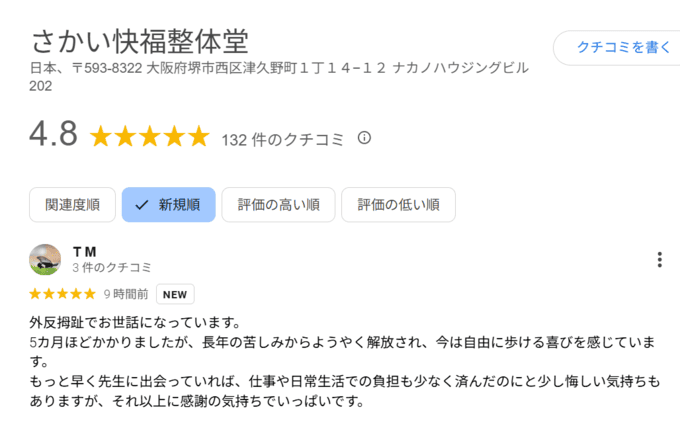Select the checked 新規順 sort chip
Viewport: 680px width, 422px height.
point(169,205)
